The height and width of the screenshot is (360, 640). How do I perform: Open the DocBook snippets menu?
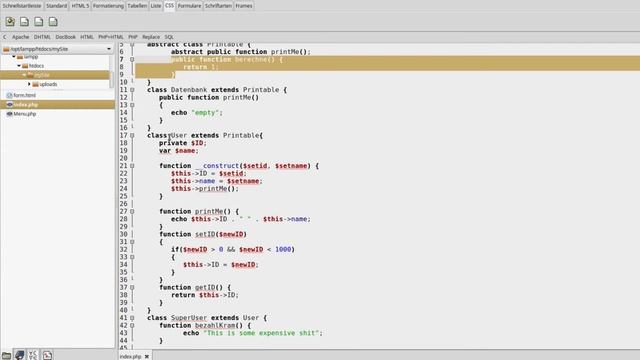click(x=65, y=37)
